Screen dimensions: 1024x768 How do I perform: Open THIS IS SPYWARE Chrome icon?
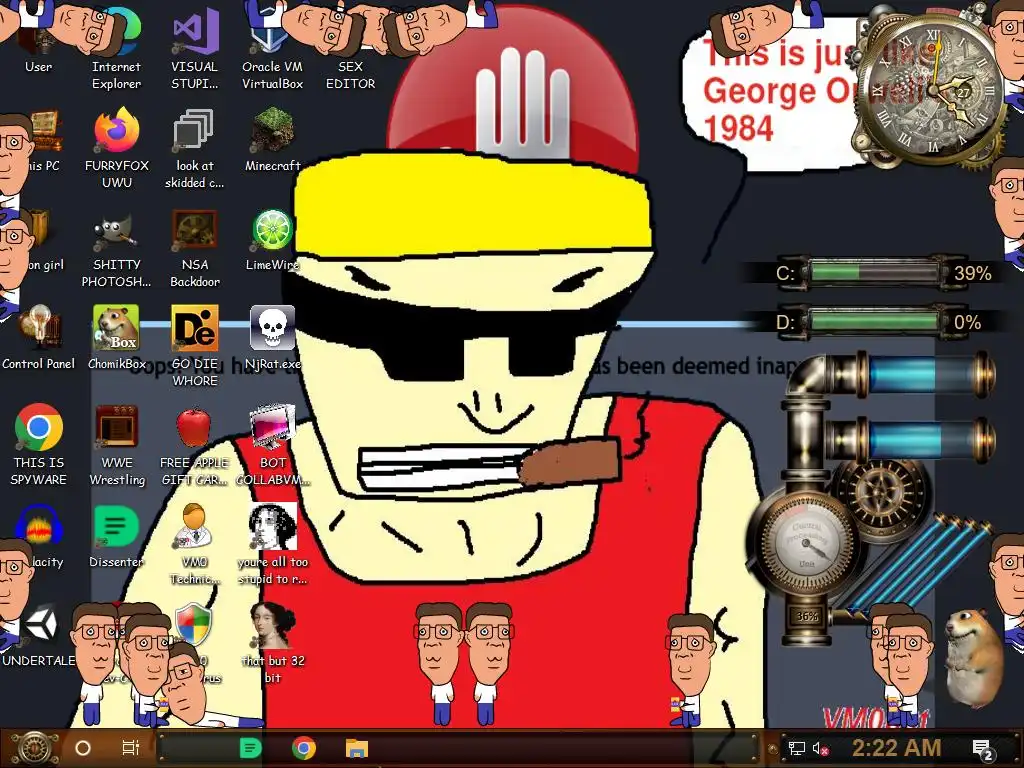(38, 445)
